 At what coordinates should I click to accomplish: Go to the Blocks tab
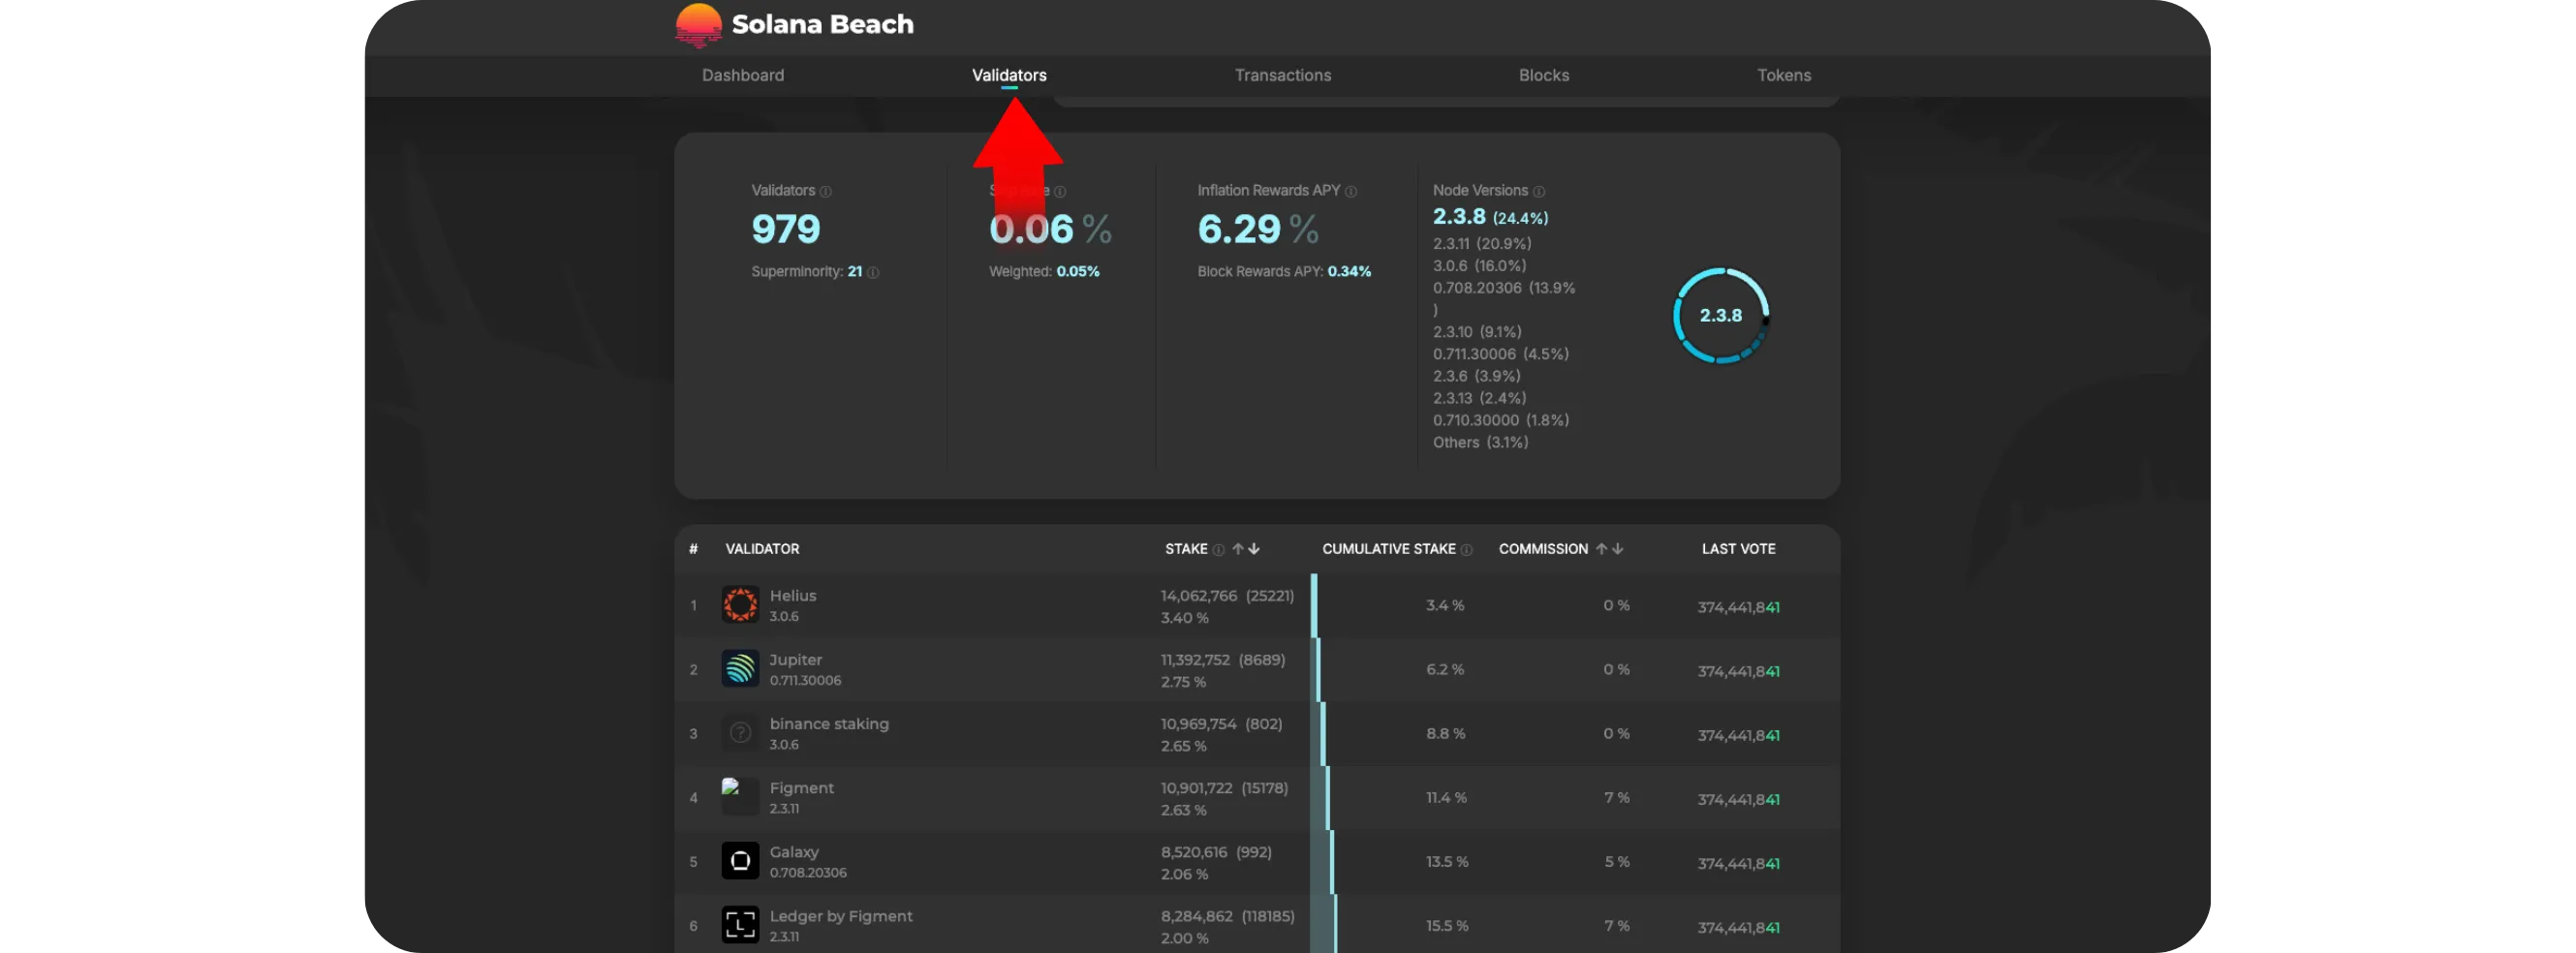click(x=1543, y=75)
